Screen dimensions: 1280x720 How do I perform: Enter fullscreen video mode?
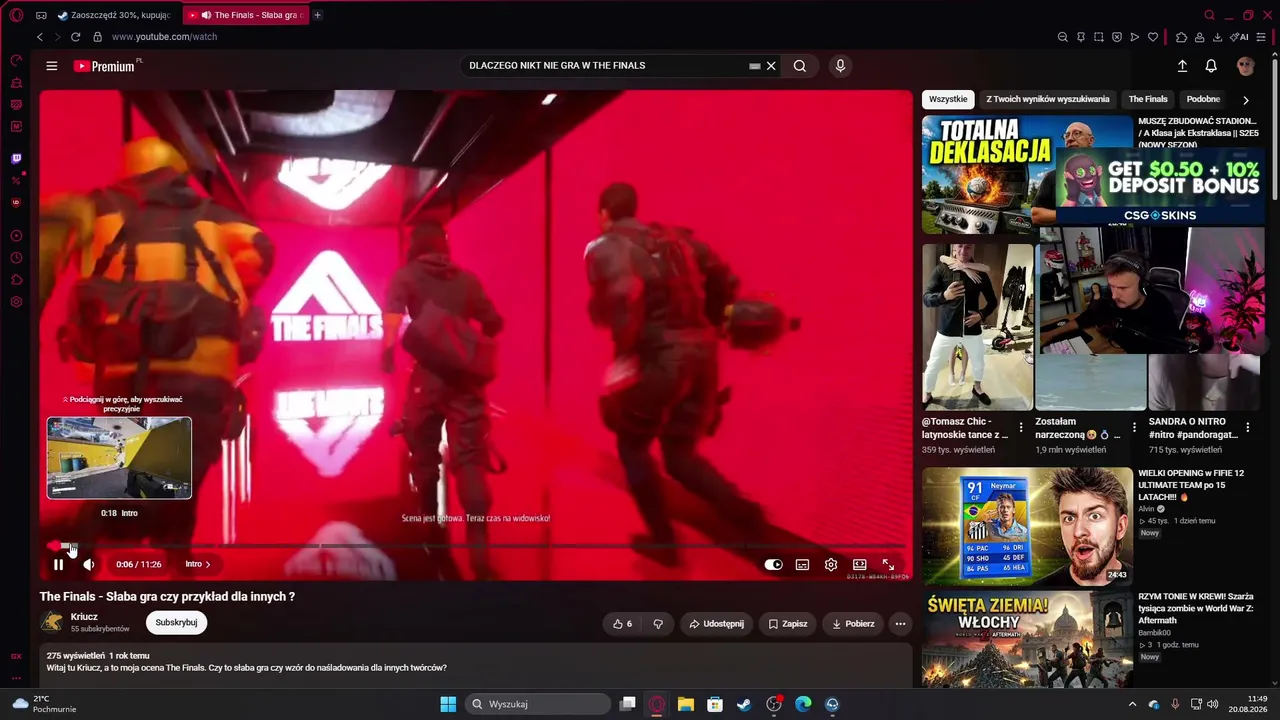888,564
